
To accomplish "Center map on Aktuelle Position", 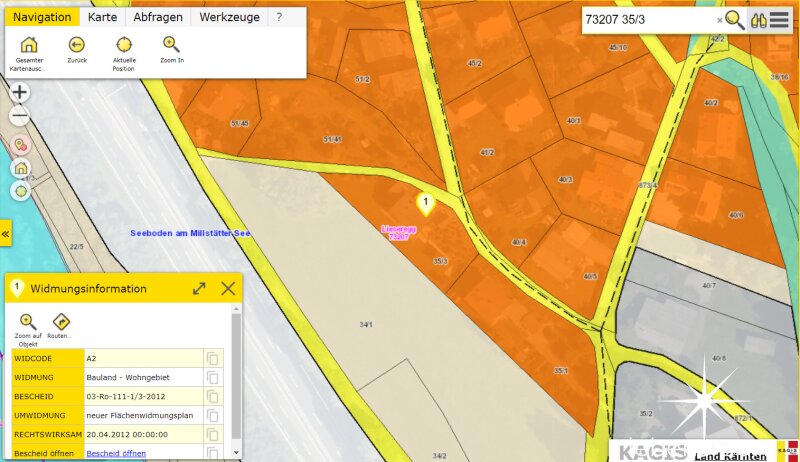I will 124,54.
